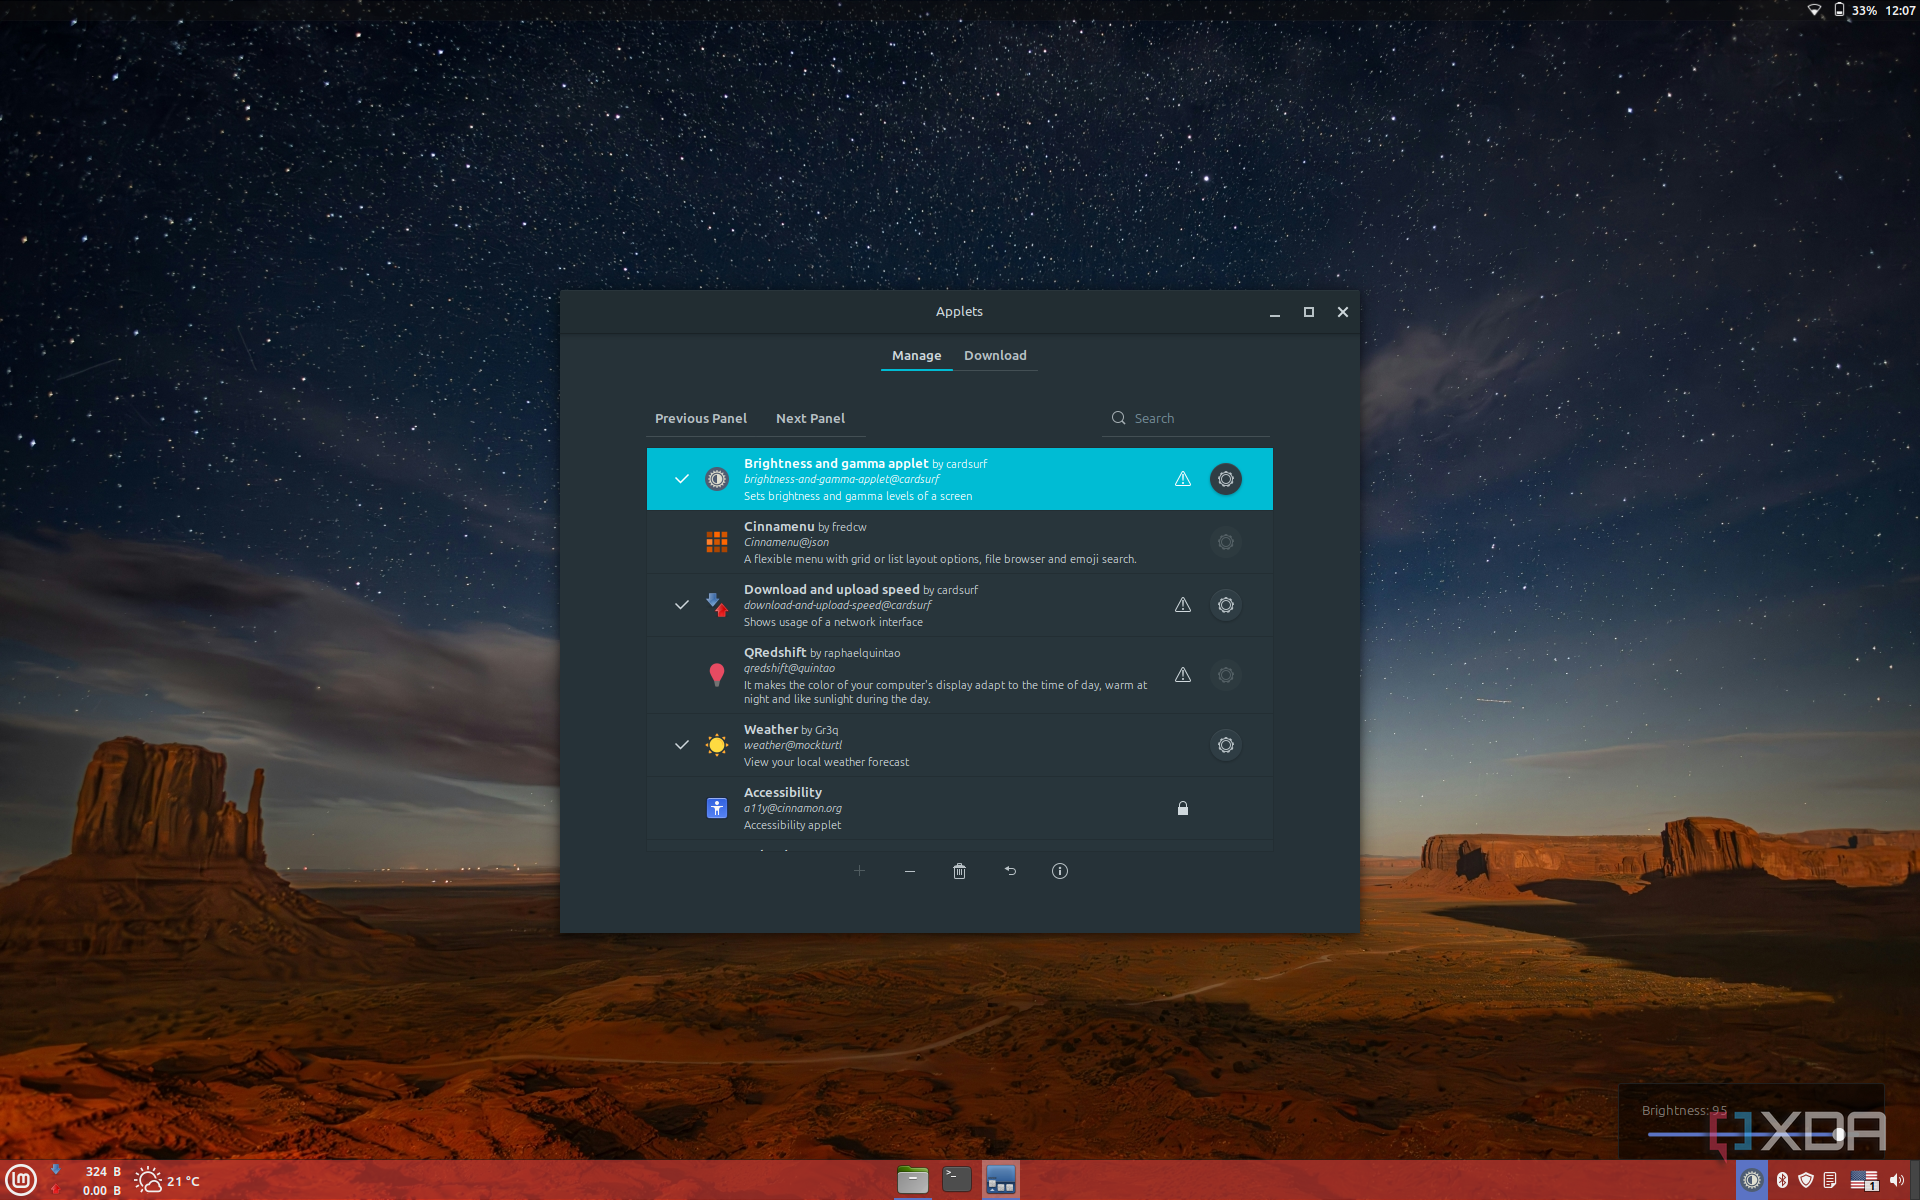Click the weather applet on the panel
Image resolution: width=1920 pixels, height=1200 pixels.
(167, 1181)
